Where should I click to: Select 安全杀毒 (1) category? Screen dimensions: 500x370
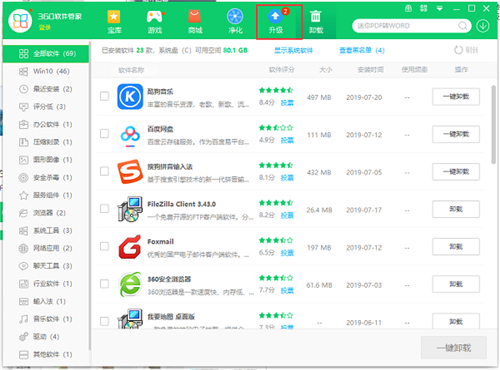(x=46, y=177)
